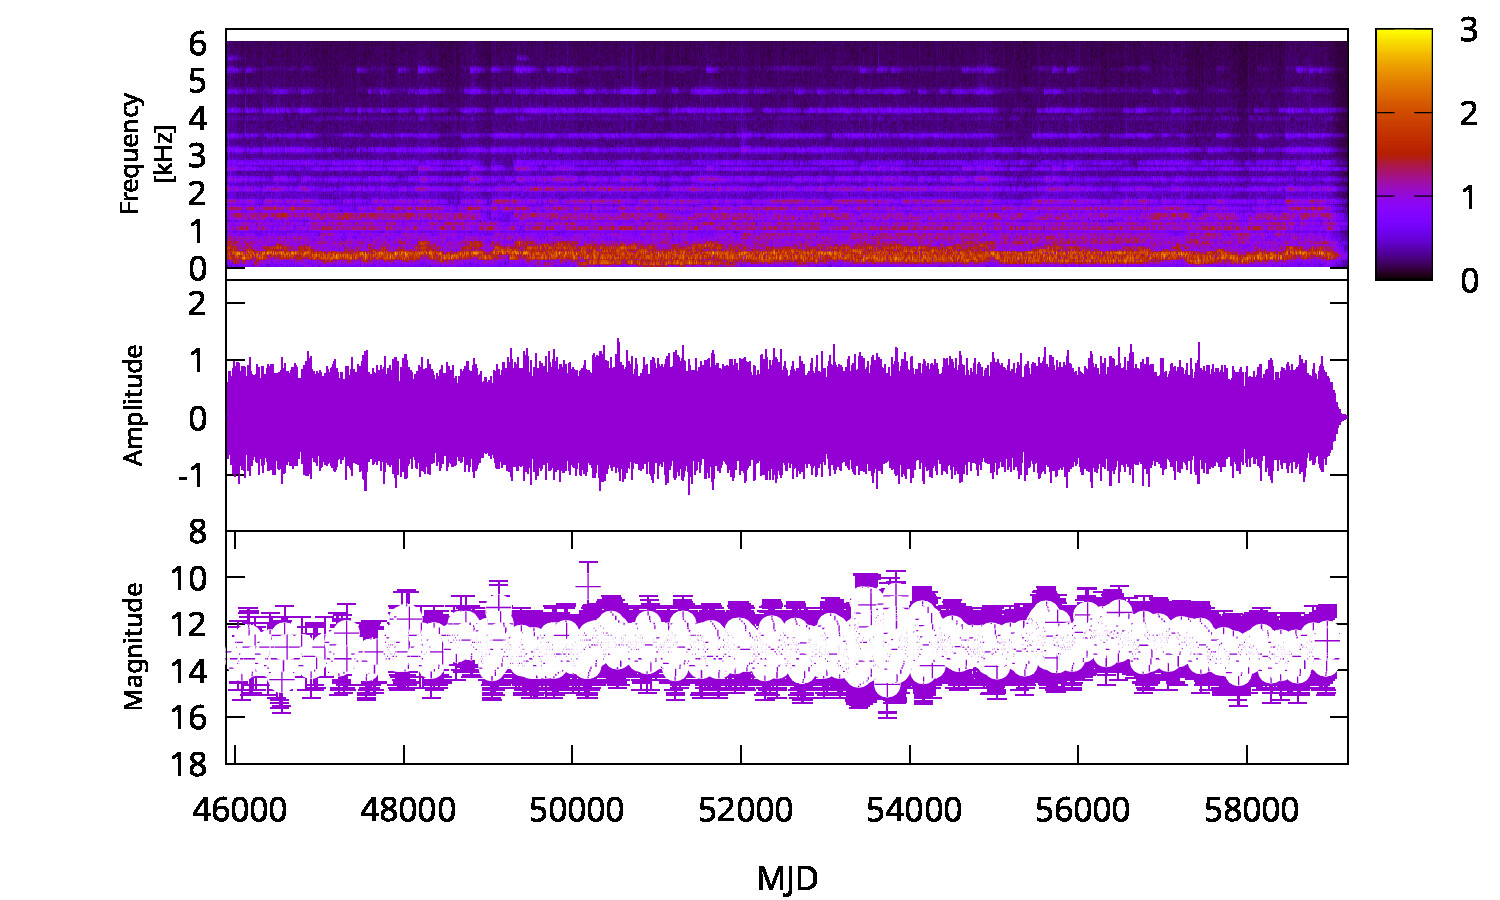Image resolution: width=1500 pixels, height=900 pixels.
Task: Click the amplitude waveform panel
Action: [787, 405]
